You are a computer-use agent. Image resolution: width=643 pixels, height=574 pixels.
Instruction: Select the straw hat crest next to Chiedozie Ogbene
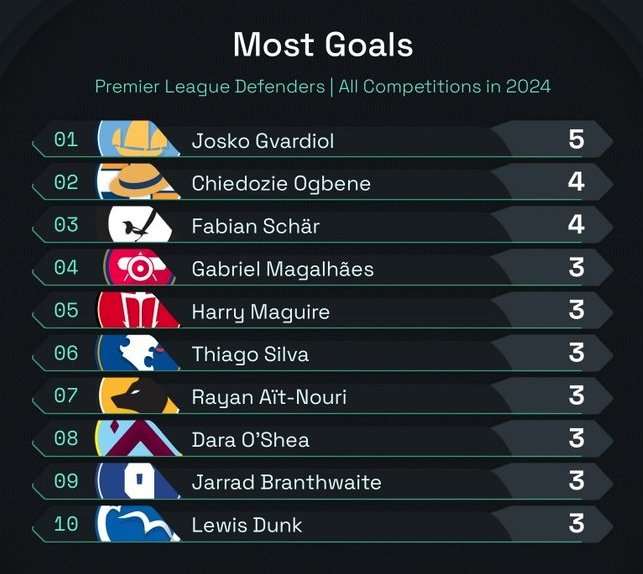coord(139,181)
